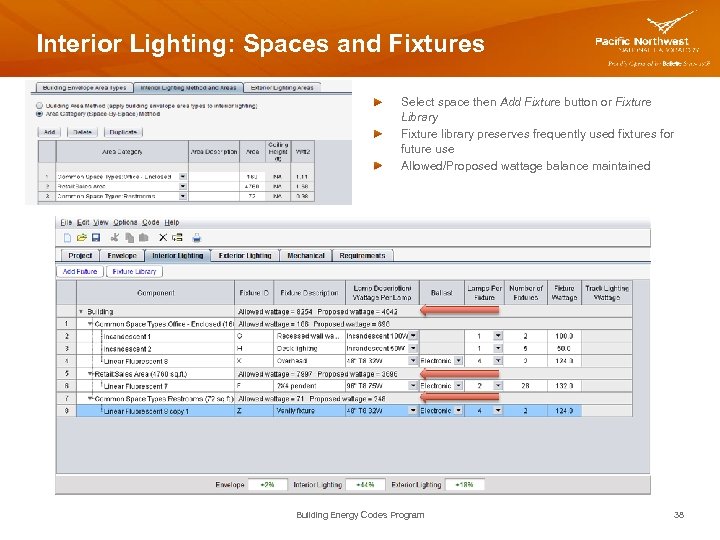
Task: Open lamps per fixture dropdown for Incandescent 1
Action: (x=498, y=336)
